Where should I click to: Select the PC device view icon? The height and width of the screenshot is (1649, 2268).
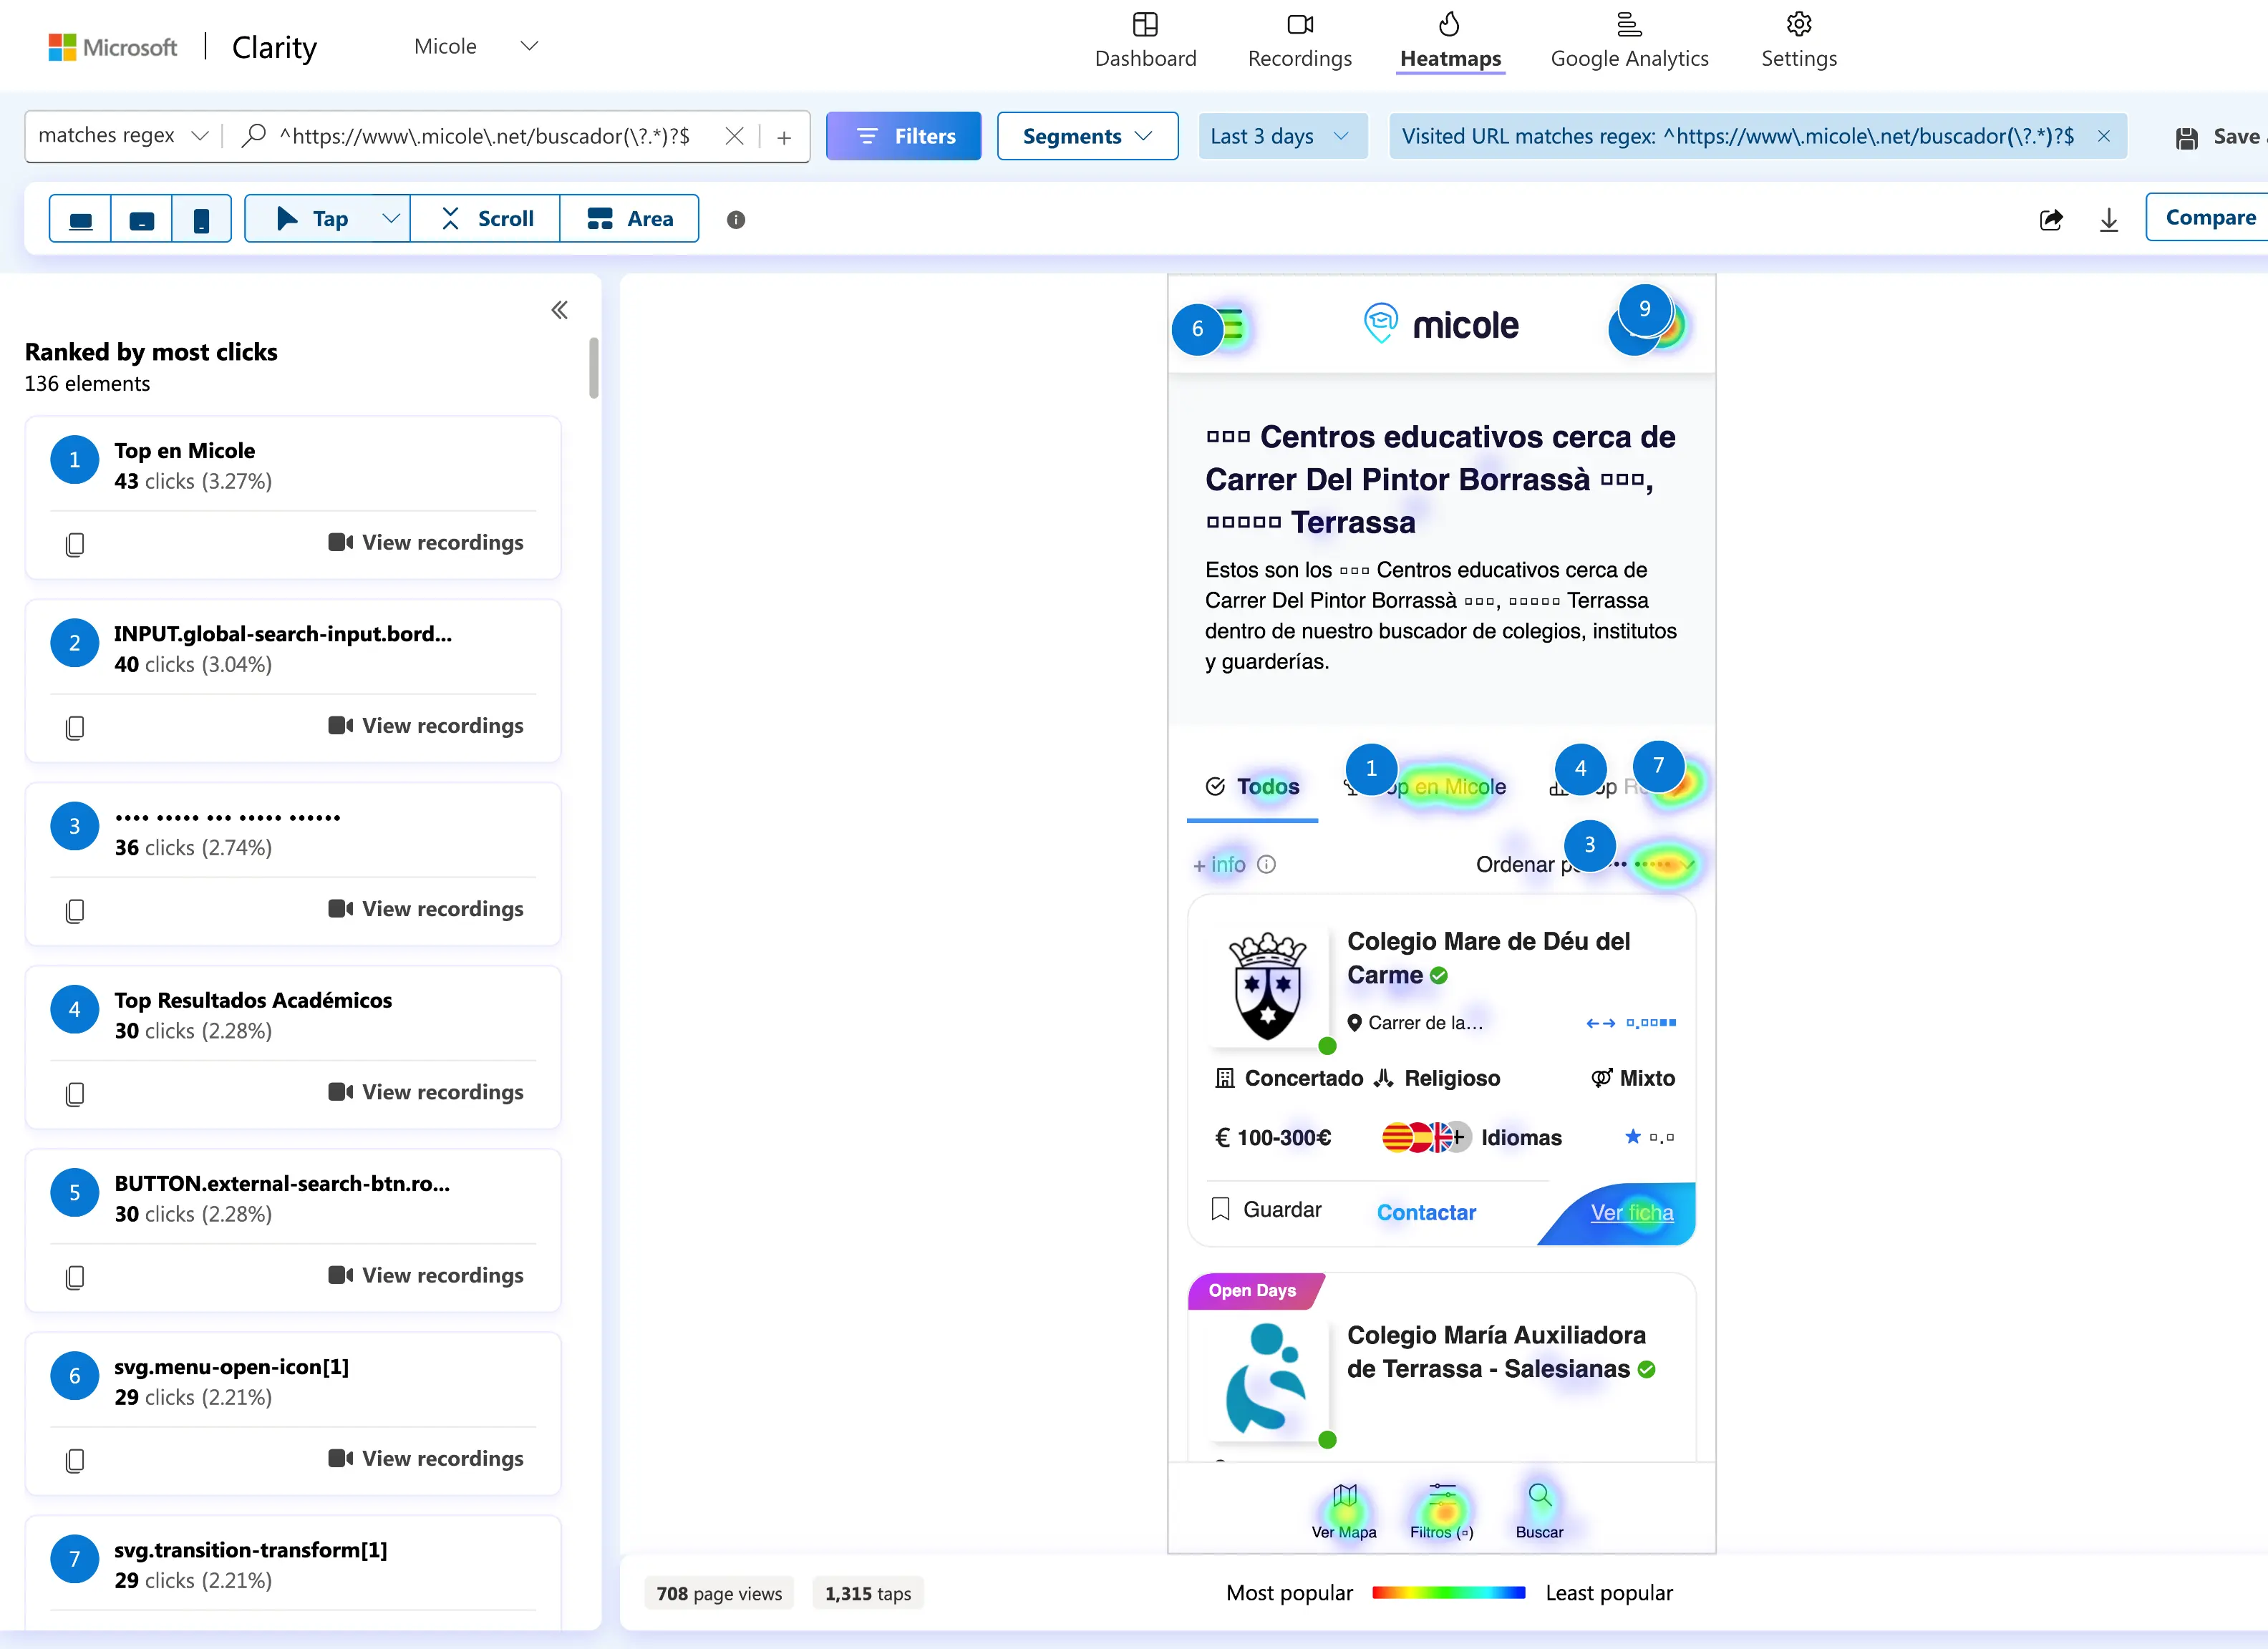click(x=81, y=219)
